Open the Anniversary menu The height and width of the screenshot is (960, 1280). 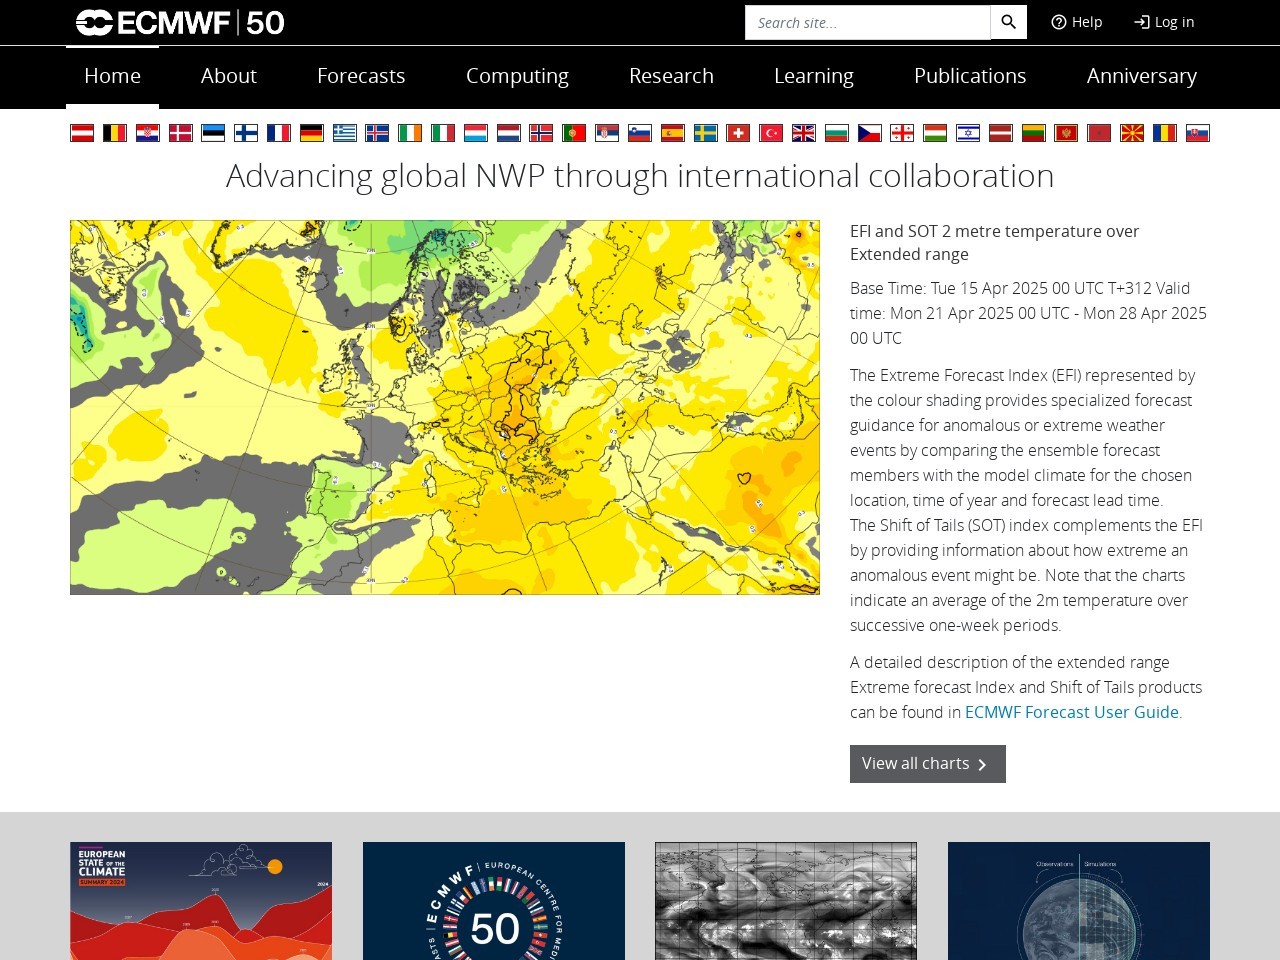[1142, 76]
